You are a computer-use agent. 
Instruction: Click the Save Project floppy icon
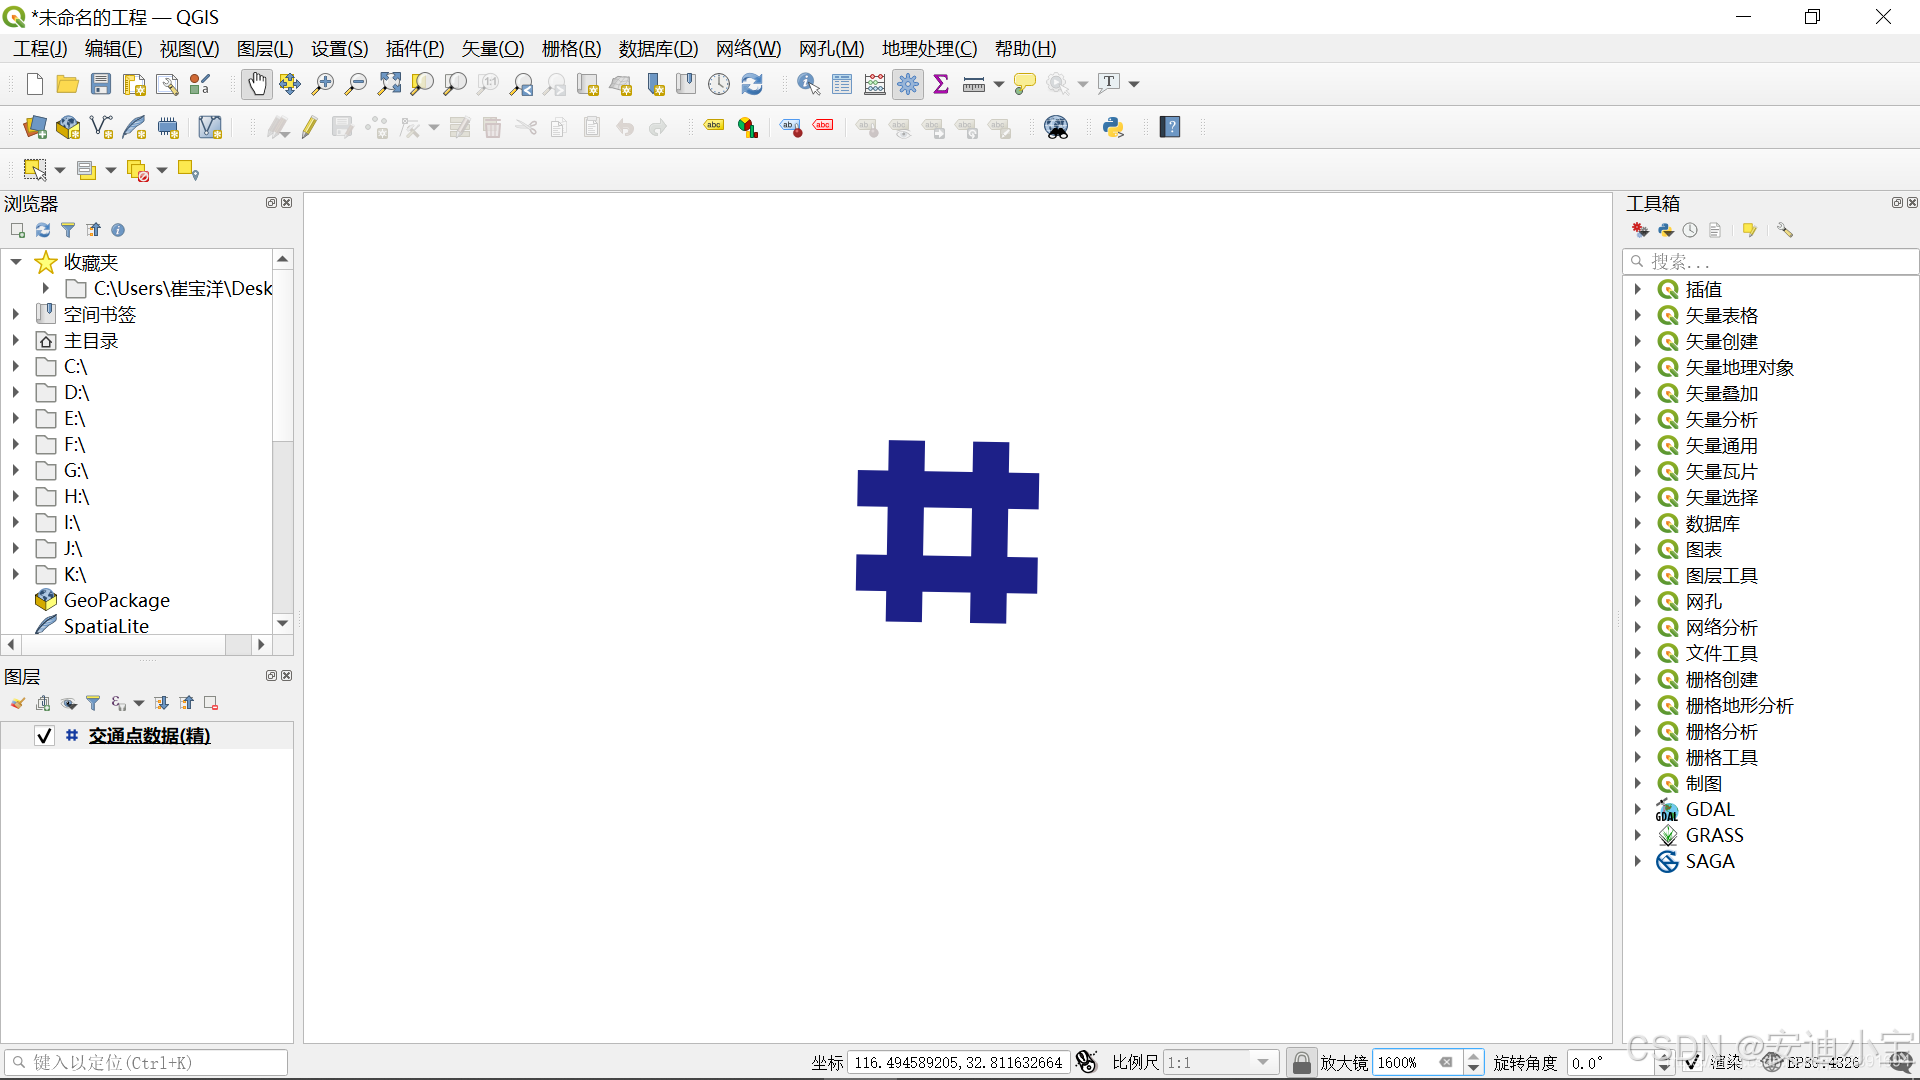(101, 85)
